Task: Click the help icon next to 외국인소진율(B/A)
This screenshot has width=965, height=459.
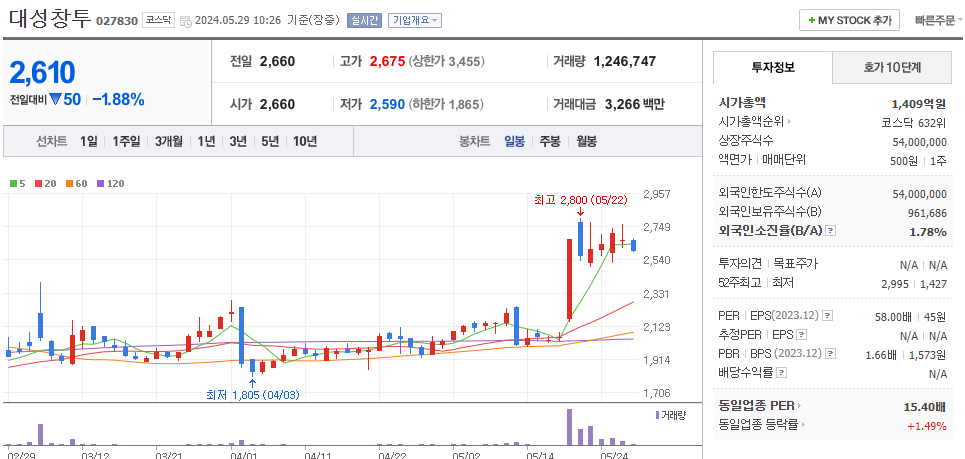Action: click(831, 231)
